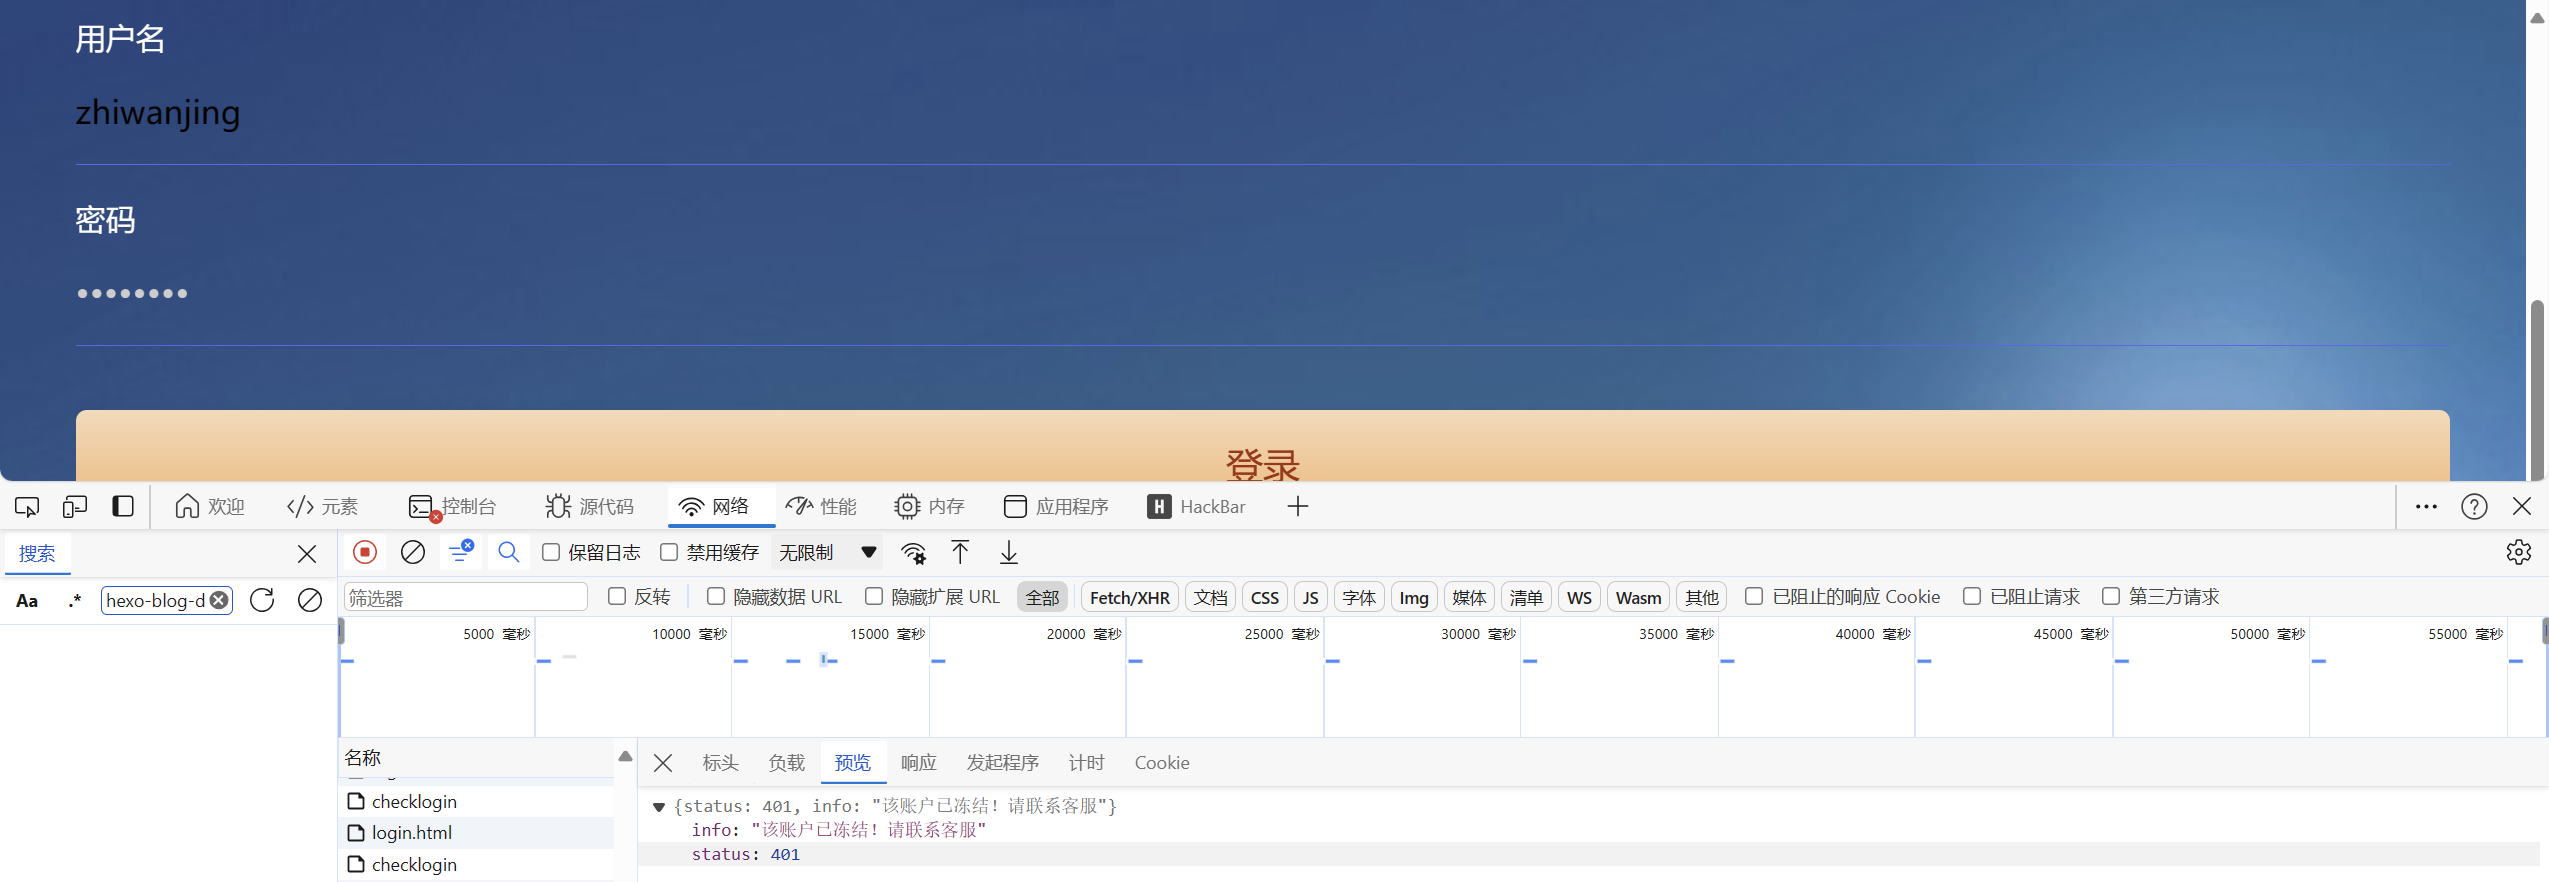Close the request details pane
The height and width of the screenshot is (882, 2549).
[663, 763]
